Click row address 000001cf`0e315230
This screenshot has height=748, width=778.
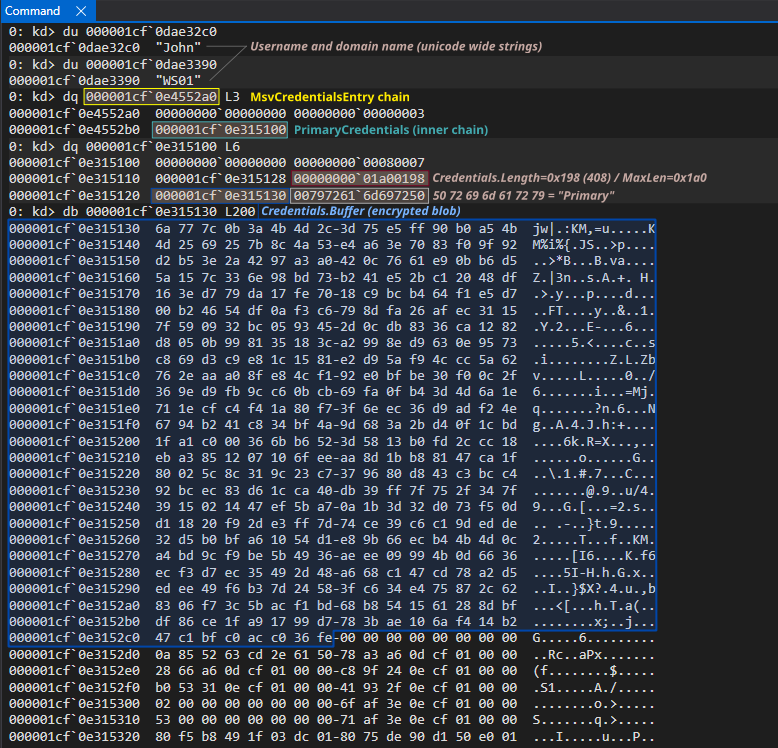74,491
